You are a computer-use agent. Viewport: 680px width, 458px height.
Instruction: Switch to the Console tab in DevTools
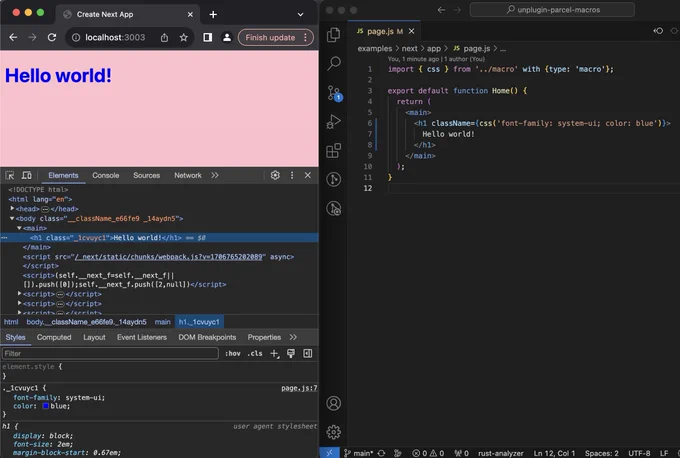[105, 175]
